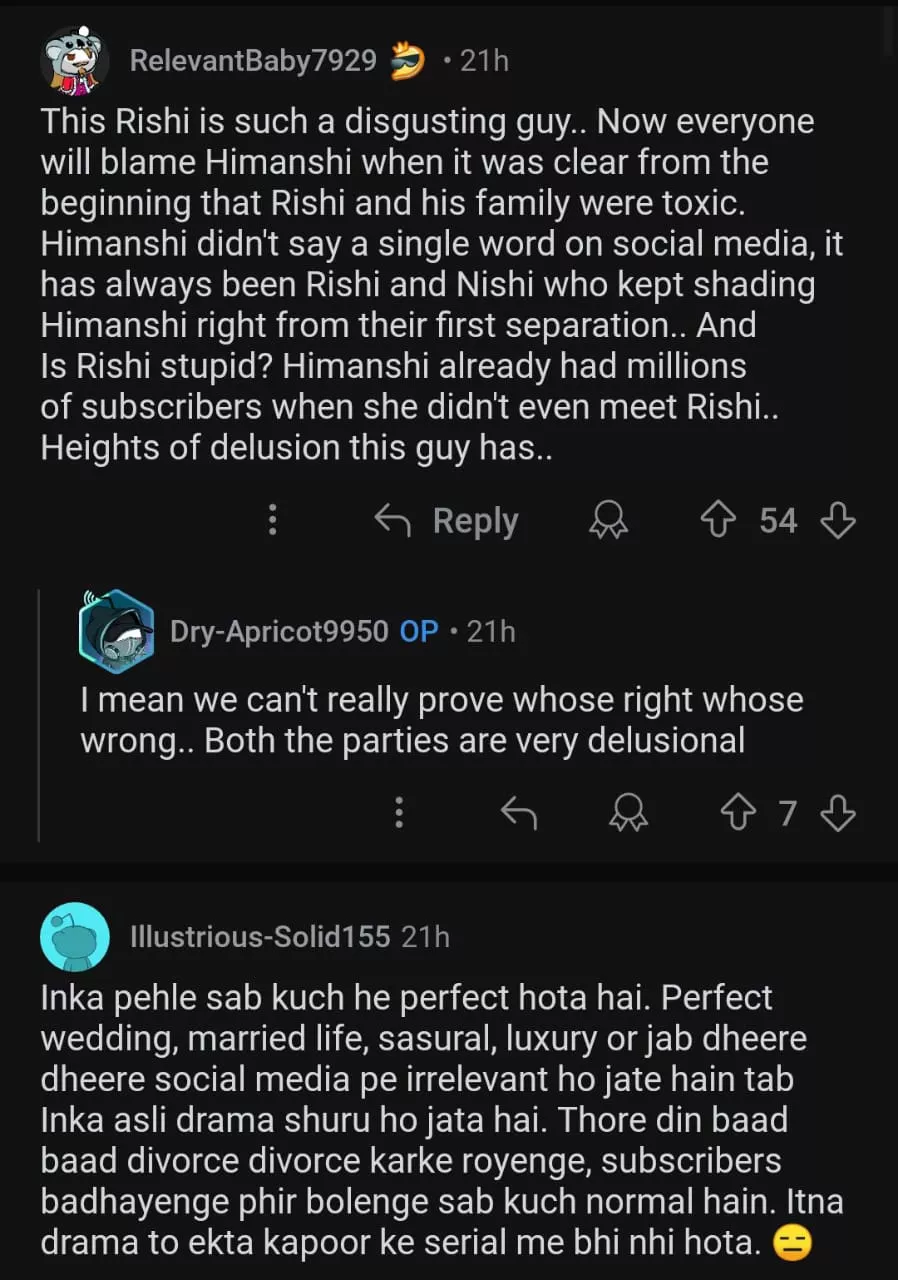Image resolution: width=898 pixels, height=1280 pixels.
Task: Click Reply under RelevantBaby7929's comment
Action: point(446,520)
